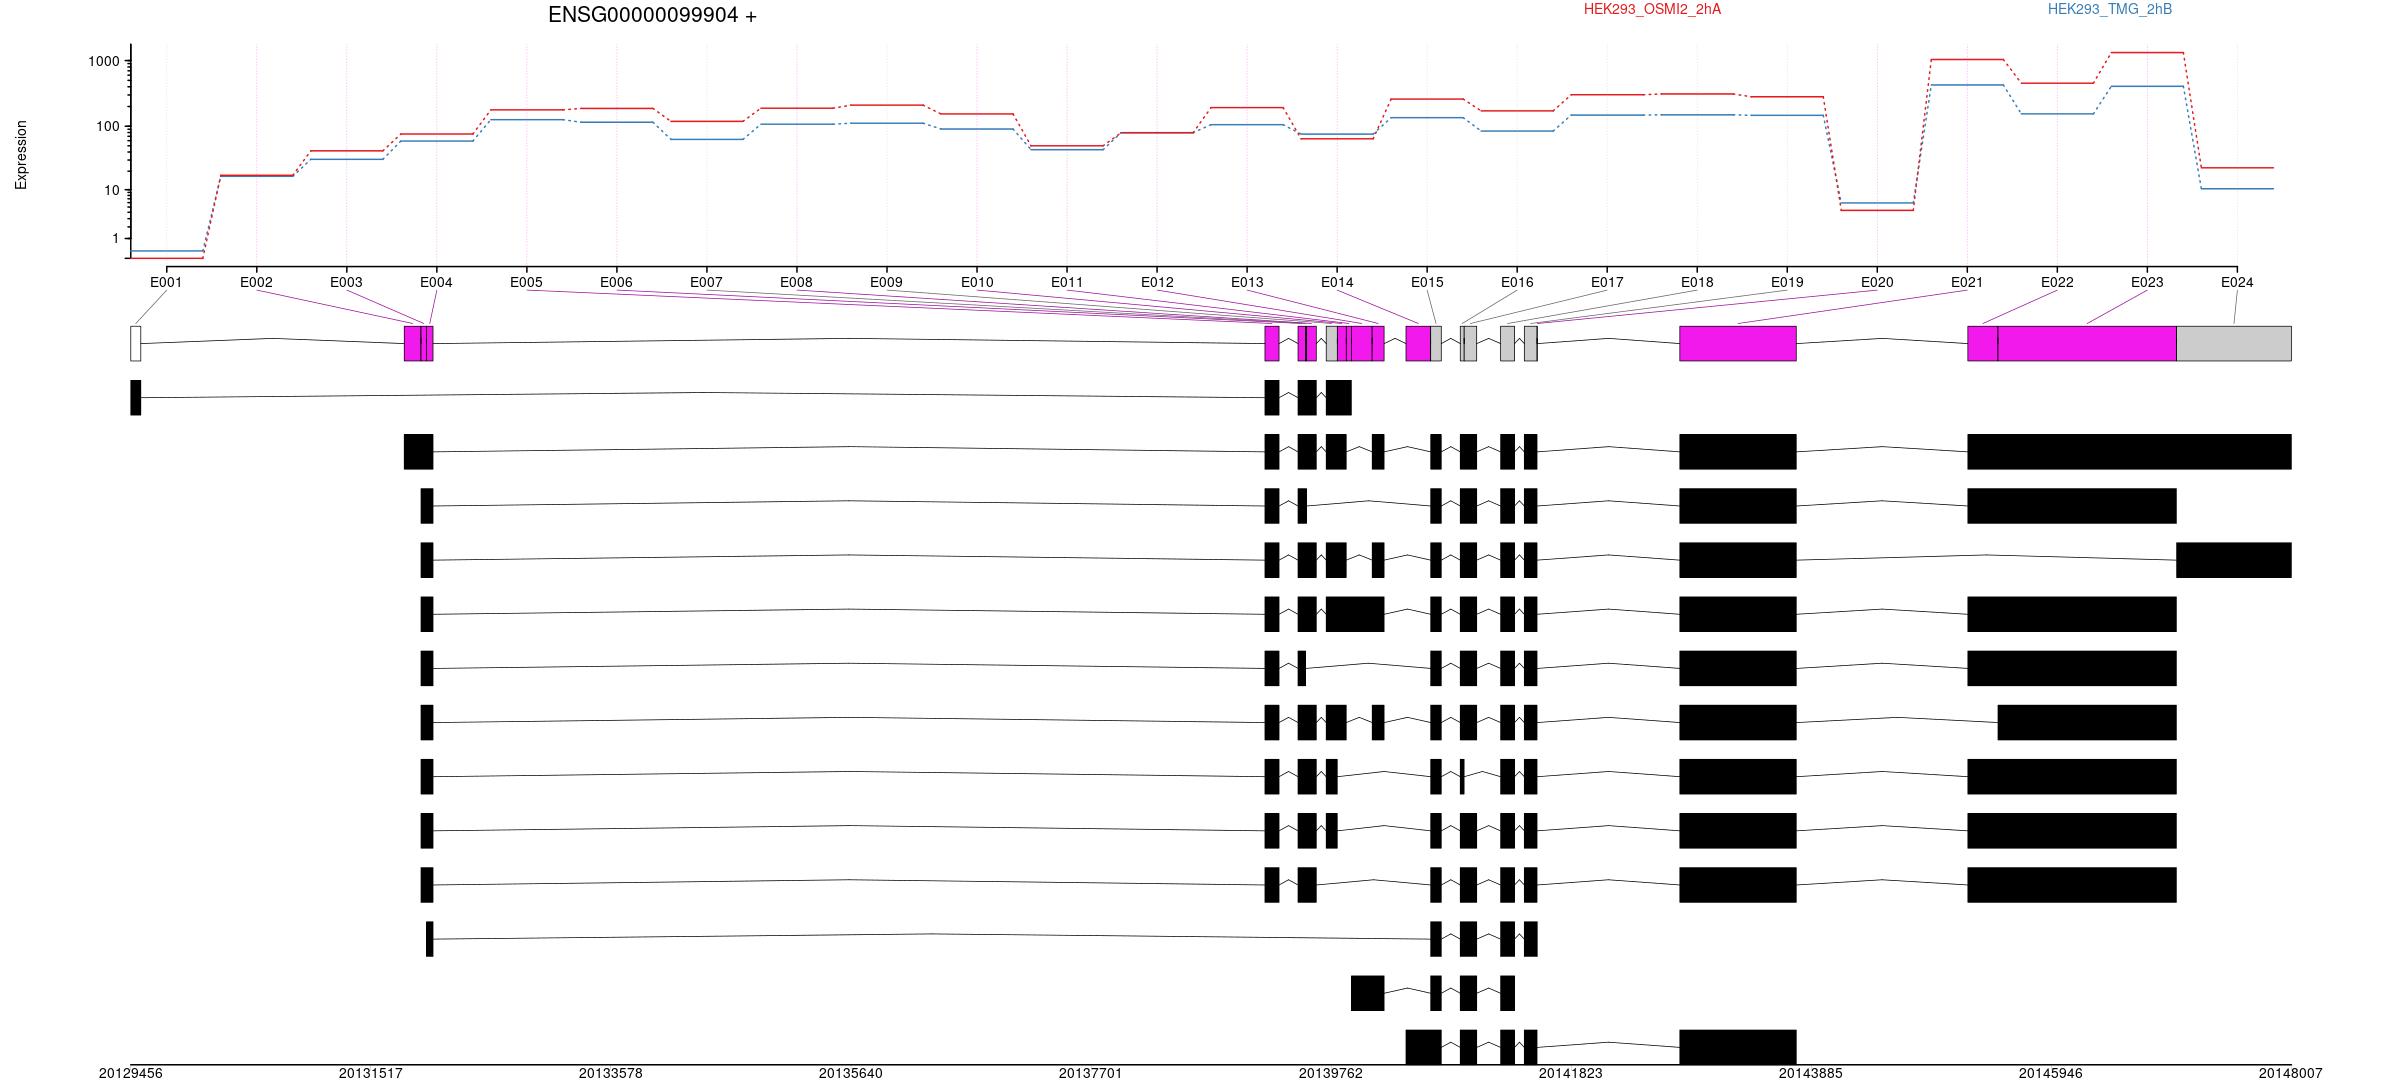Click genomic coordinate 20139762
Image resolution: width=2400 pixels, height=1090 pixels.
pos(1331,1073)
